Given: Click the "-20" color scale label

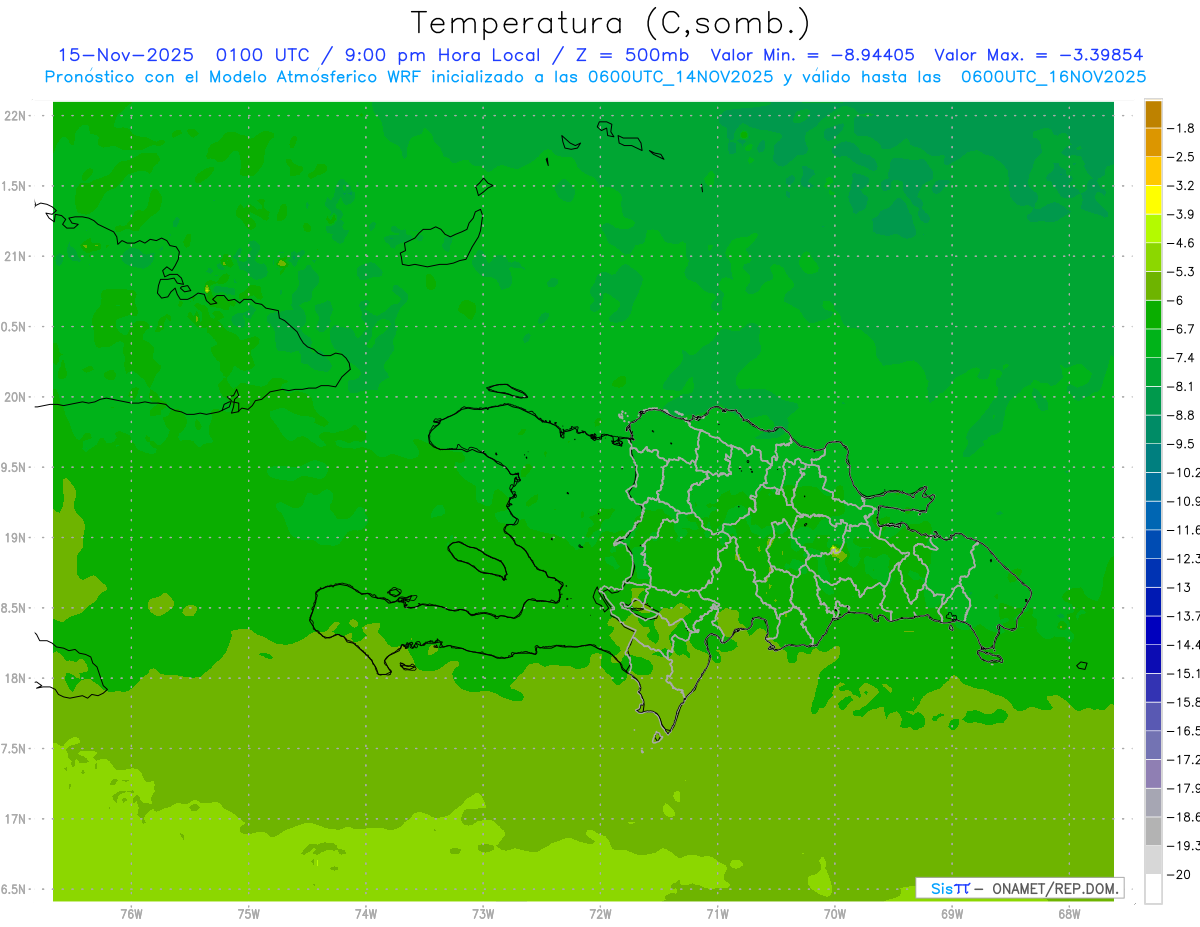Looking at the screenshot, I should click(1179, 875).
